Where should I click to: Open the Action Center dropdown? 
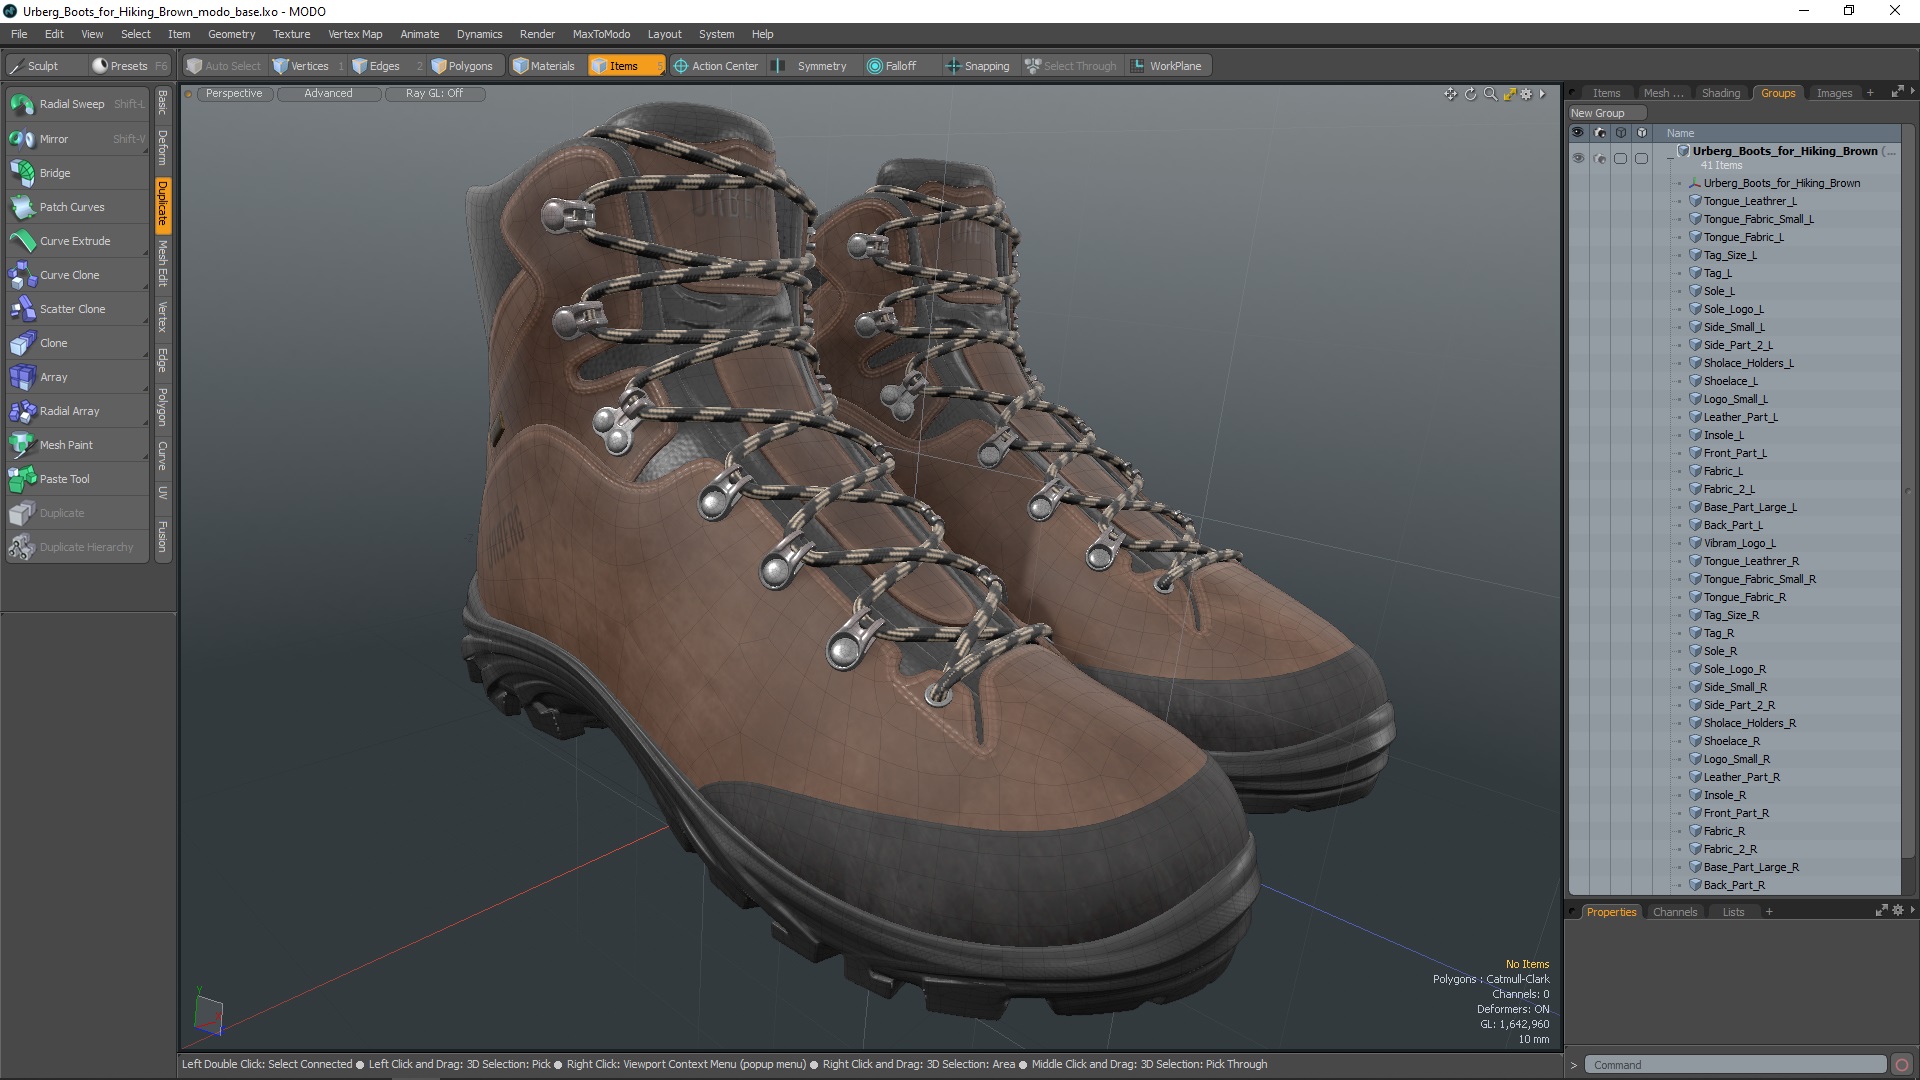click(x=716, y=66)
